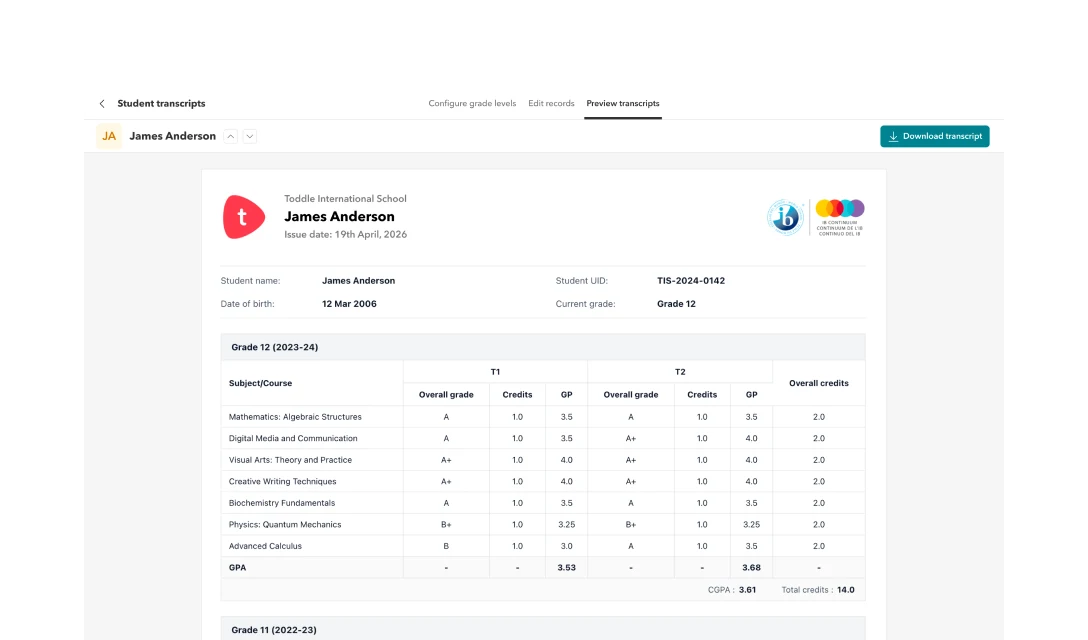Click the James Anderson name beside the avatar
The height and width of the screenshot is (640, 1088).
coord(173,136)
